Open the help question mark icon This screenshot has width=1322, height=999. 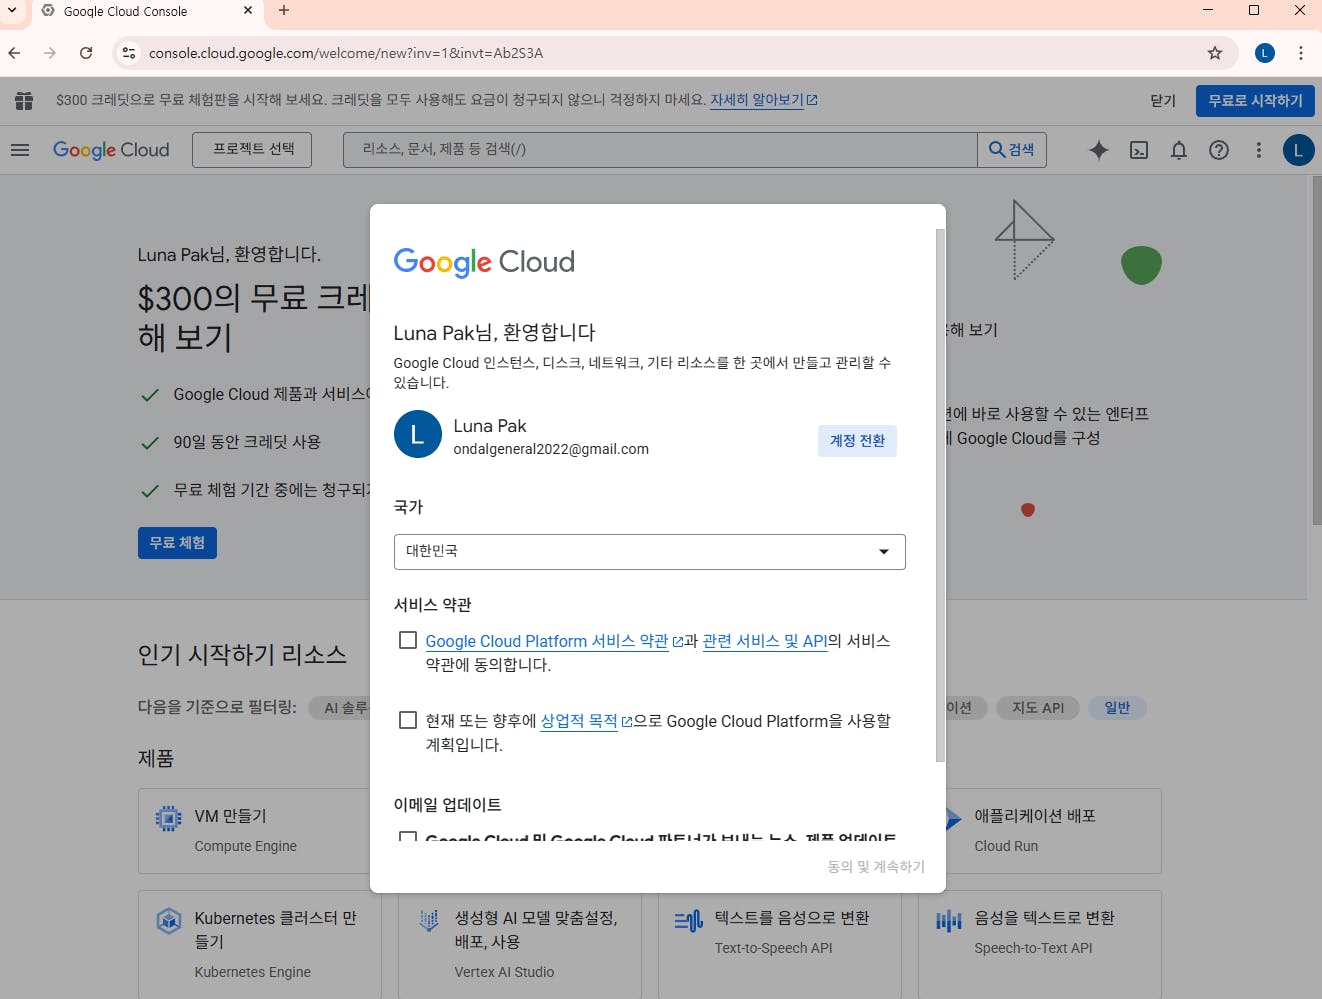click(1219, 150)
